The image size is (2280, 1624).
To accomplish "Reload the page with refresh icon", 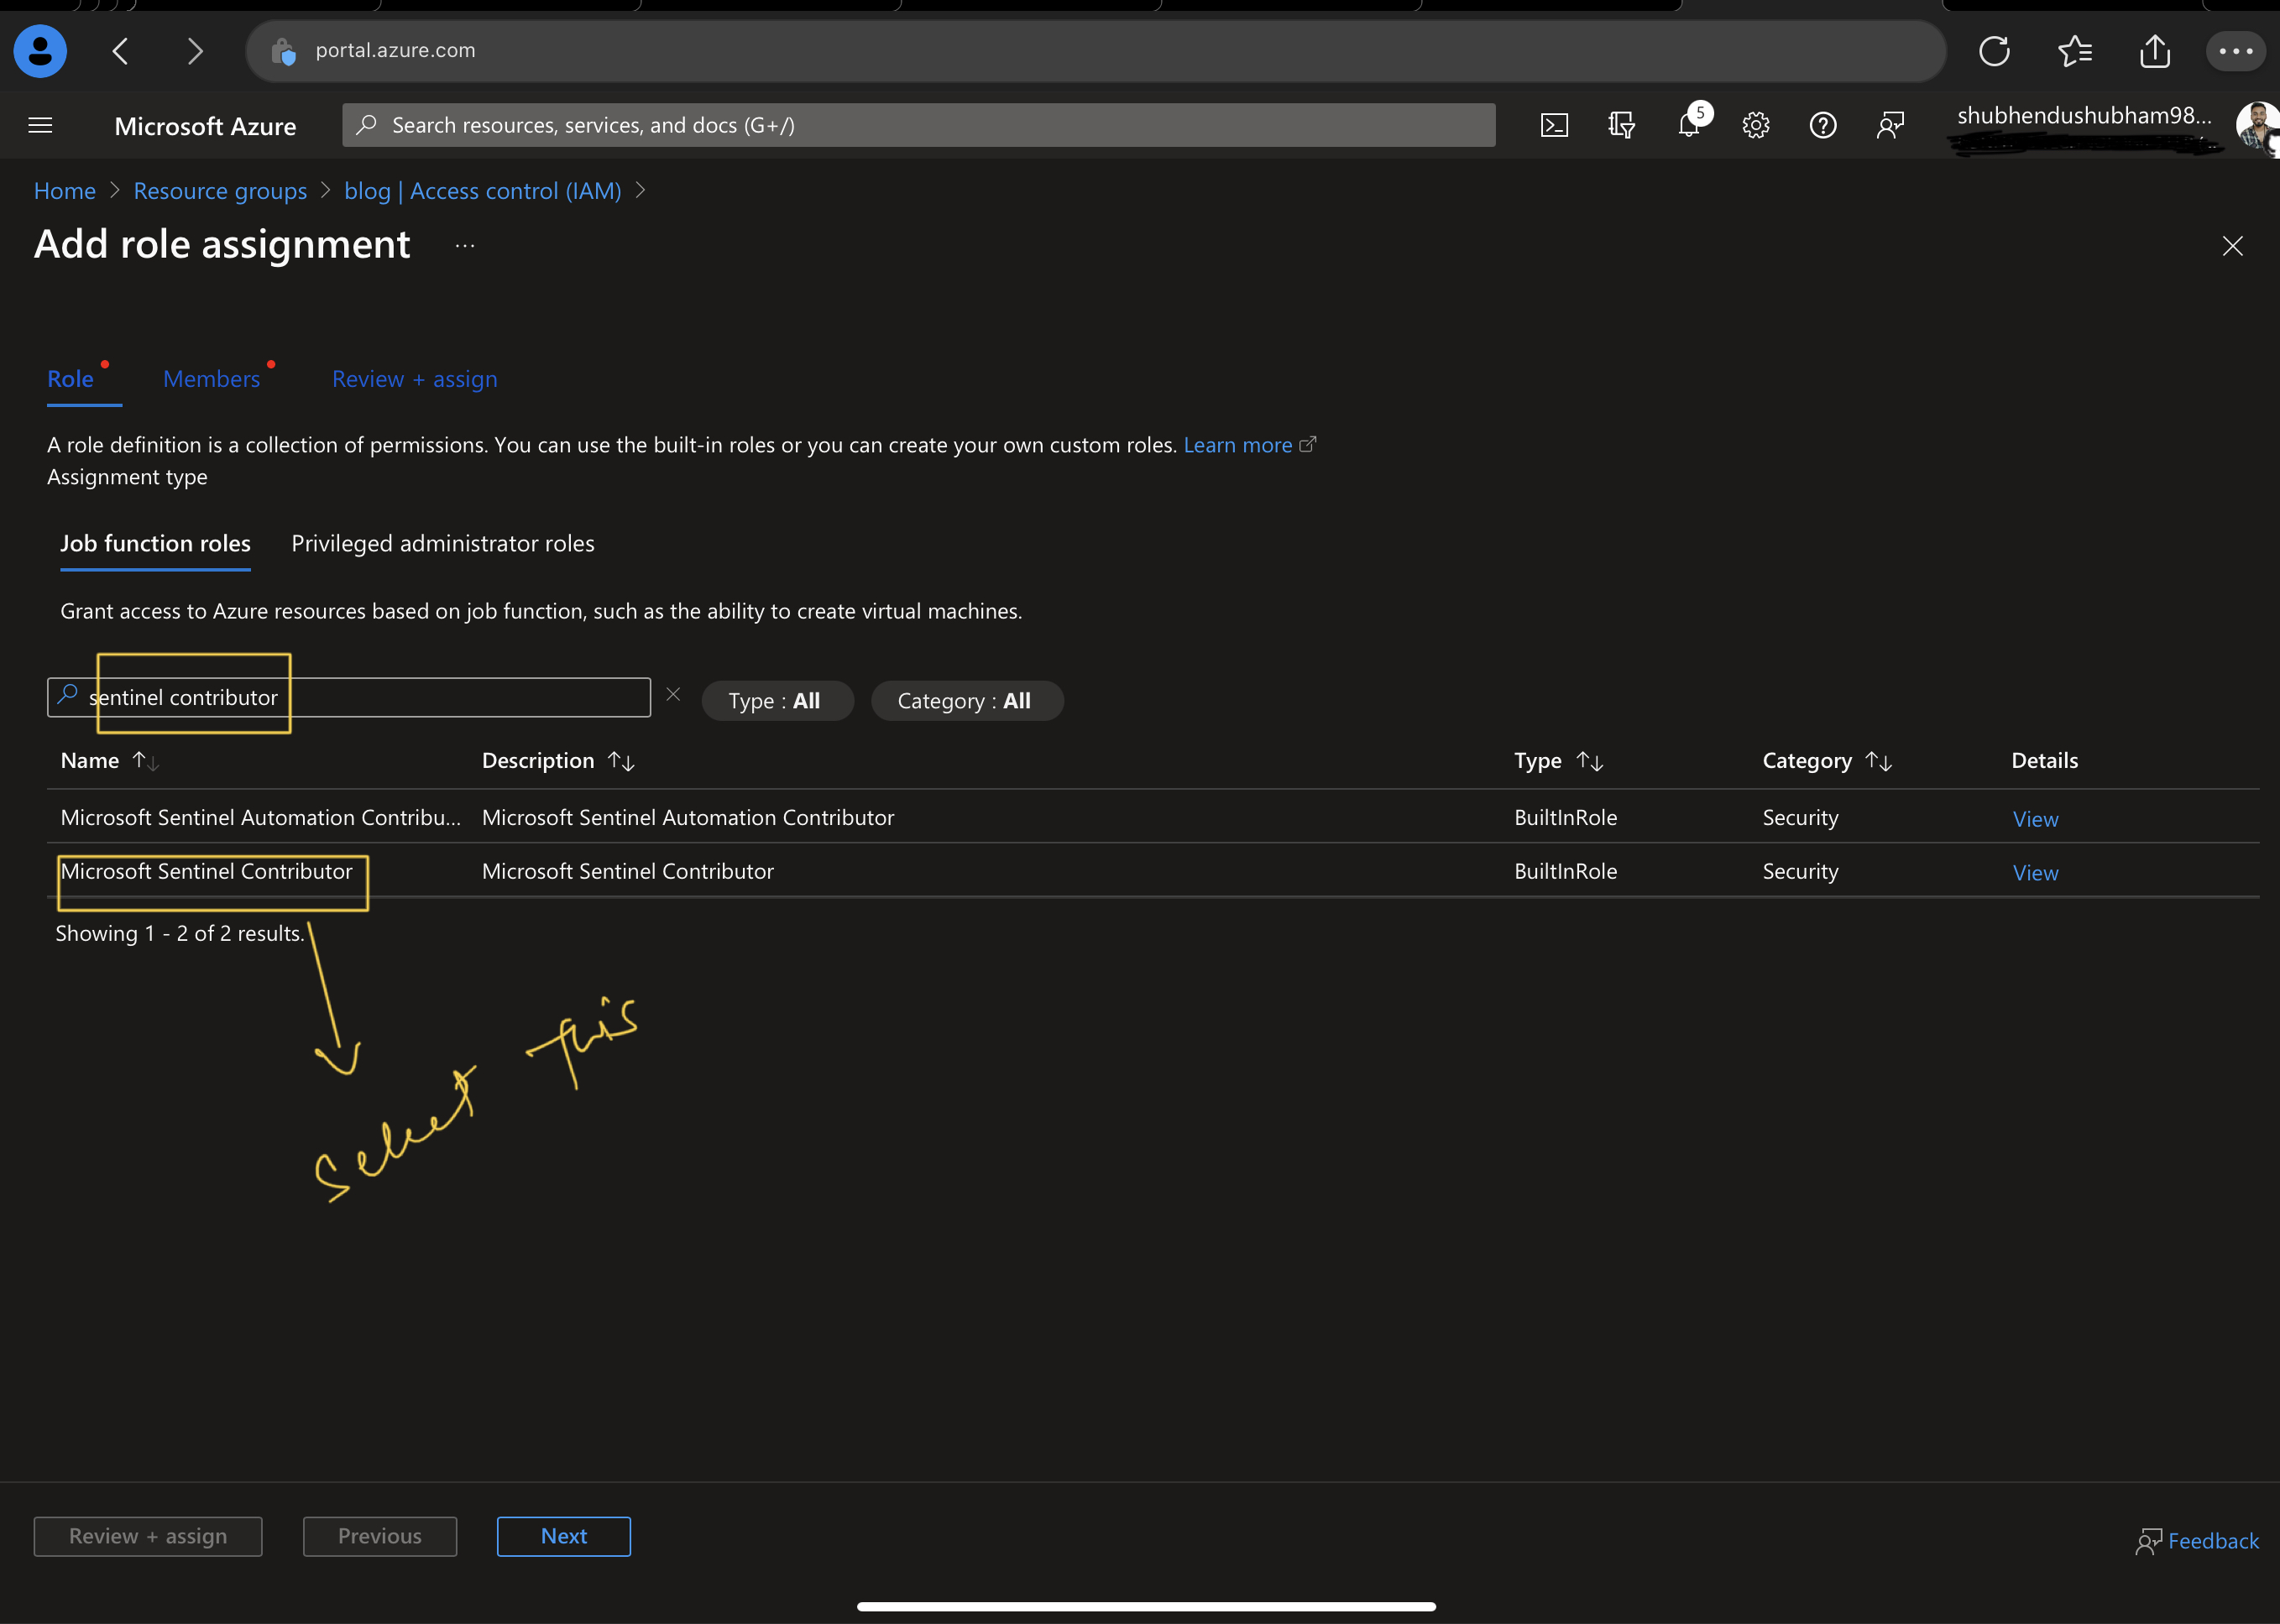I will pos(1994,51).
